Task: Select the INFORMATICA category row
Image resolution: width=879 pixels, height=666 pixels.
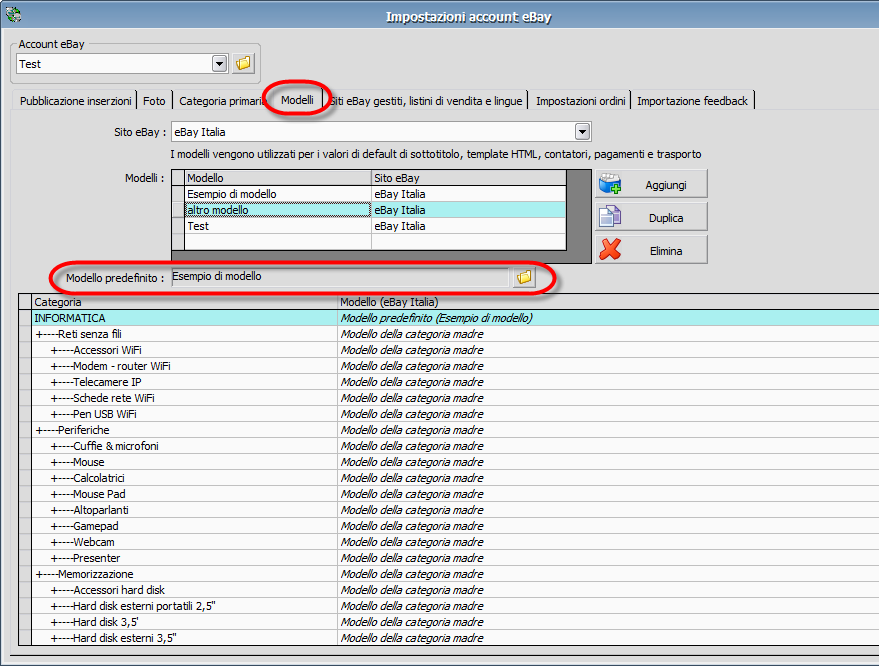Action: click(184, 318)
